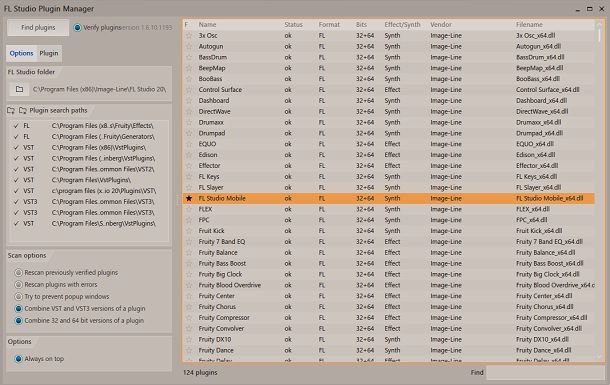Click the Find plugins button

click(x=38, y=28)
